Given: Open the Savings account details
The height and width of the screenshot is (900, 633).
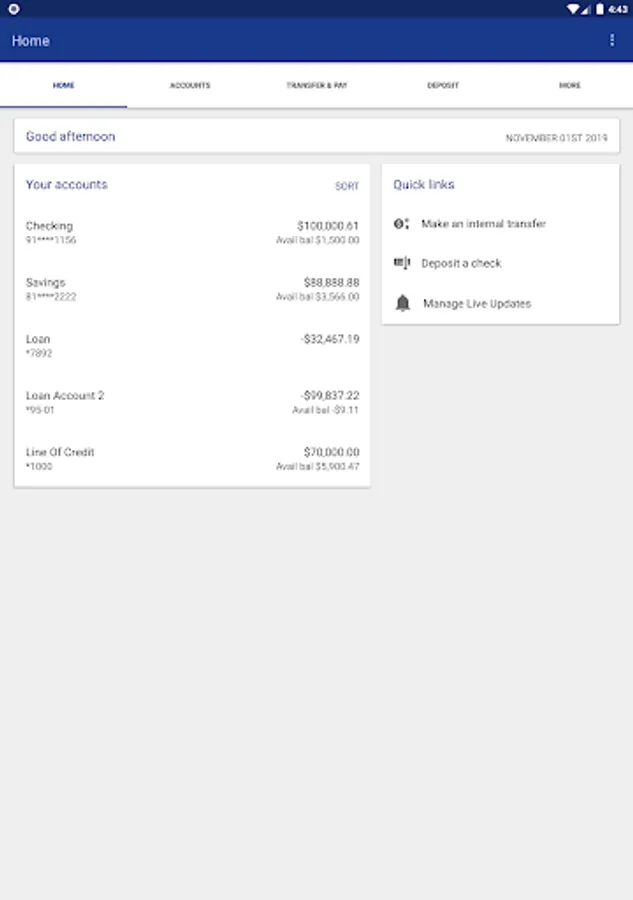Looking at the screenshot, I should 192,289.
